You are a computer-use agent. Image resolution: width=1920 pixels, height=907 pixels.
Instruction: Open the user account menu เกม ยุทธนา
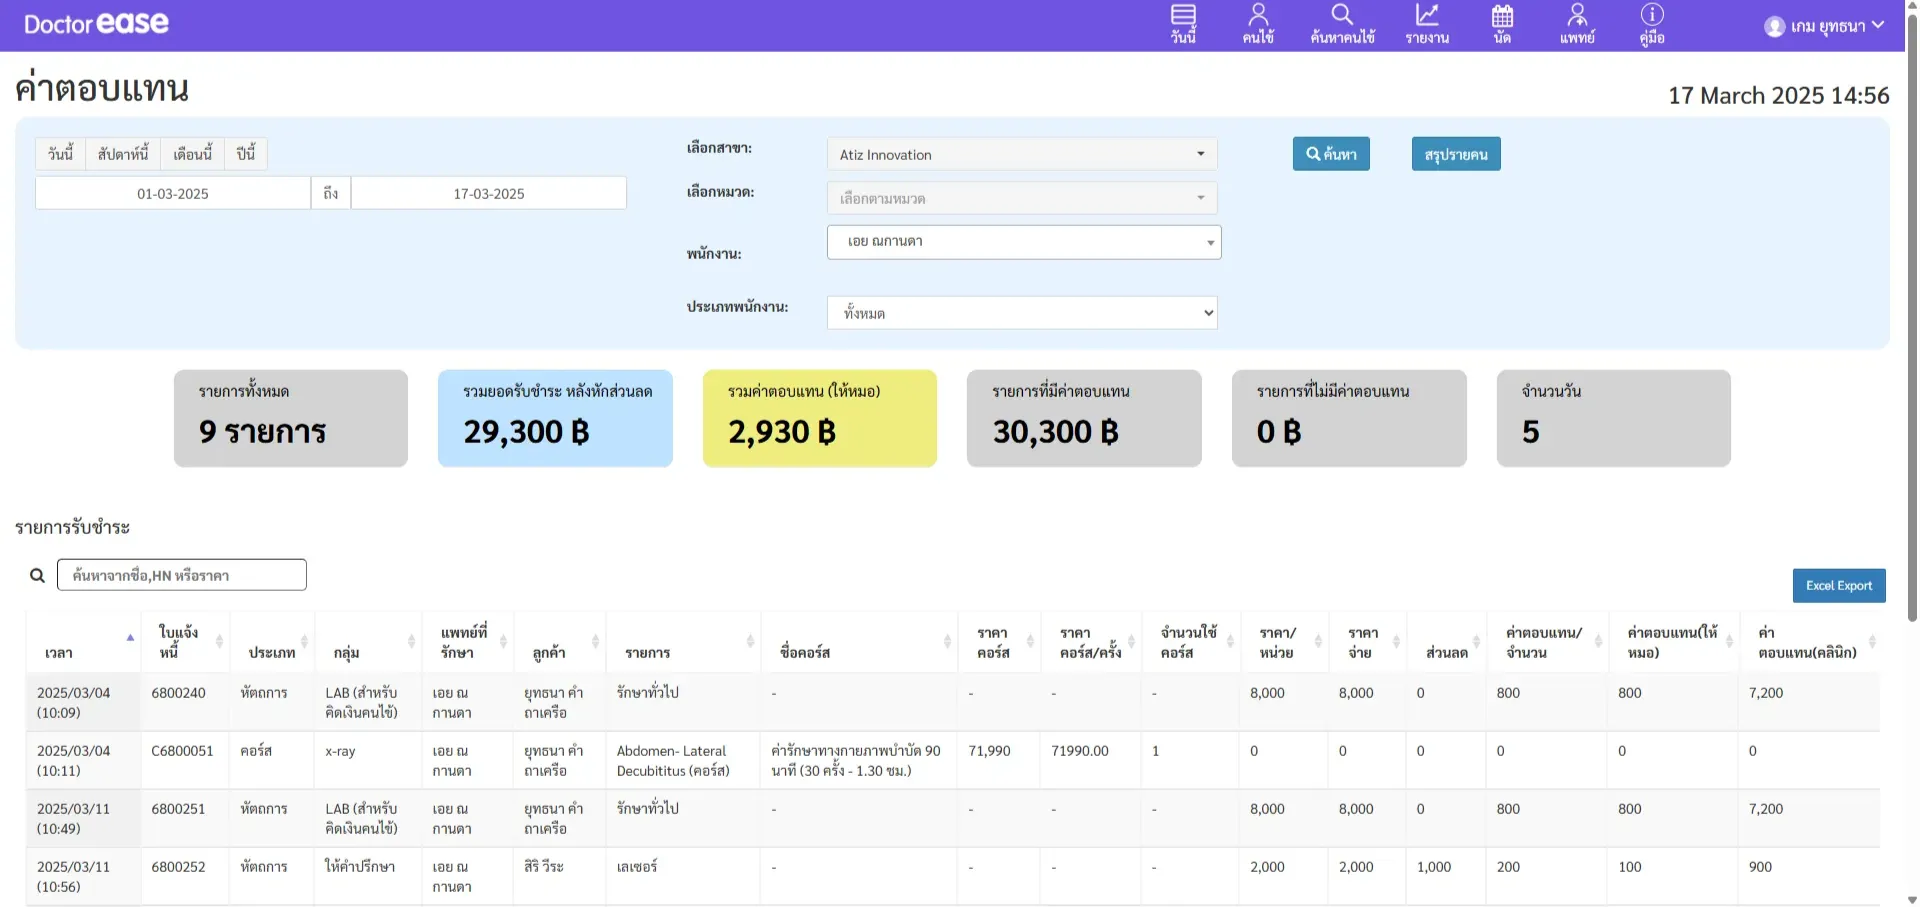(1824, 26)
